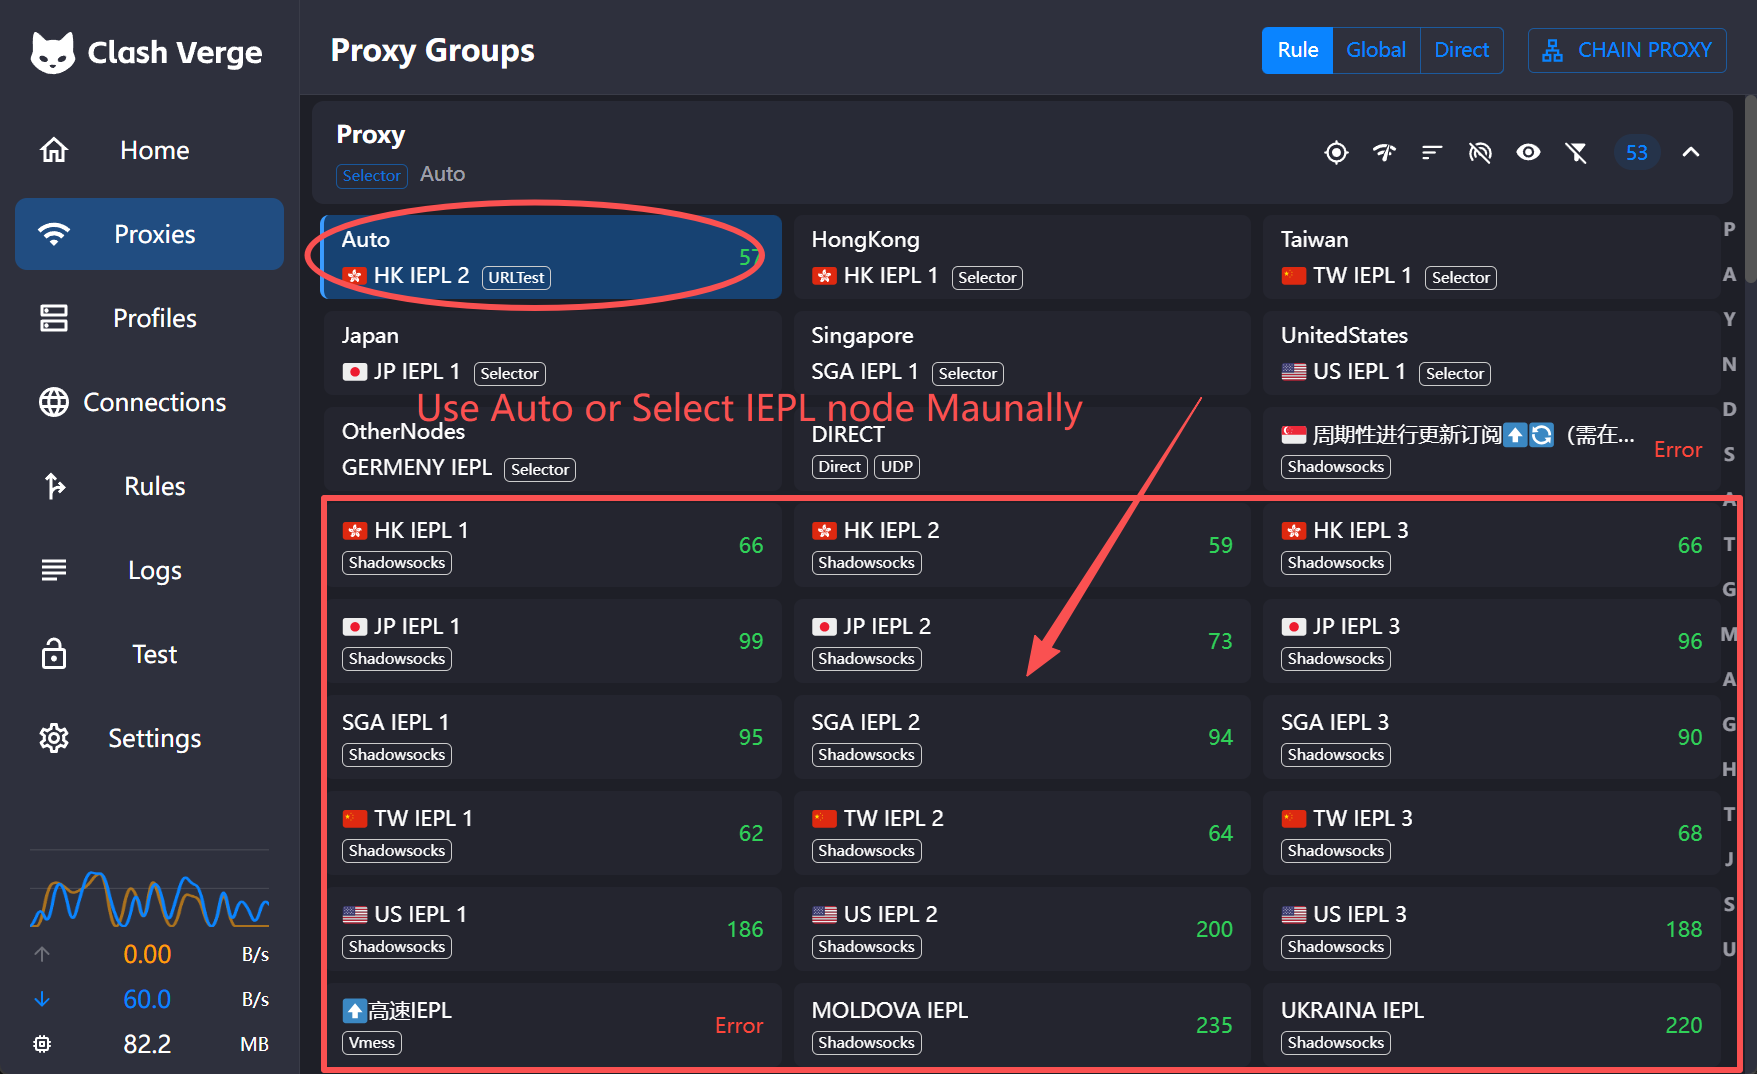The height and width of the screenshot is (1074, 1757).
Task: Click the memory chip icon at sidebar bottom
Action: [x=42, y=1044]
